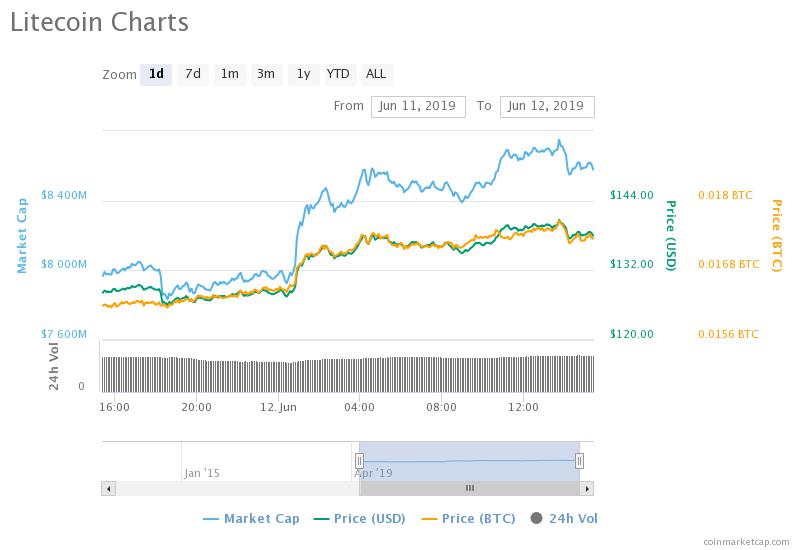
Task: Toggle 24h Vol series in legend
Action: (564, 518)
